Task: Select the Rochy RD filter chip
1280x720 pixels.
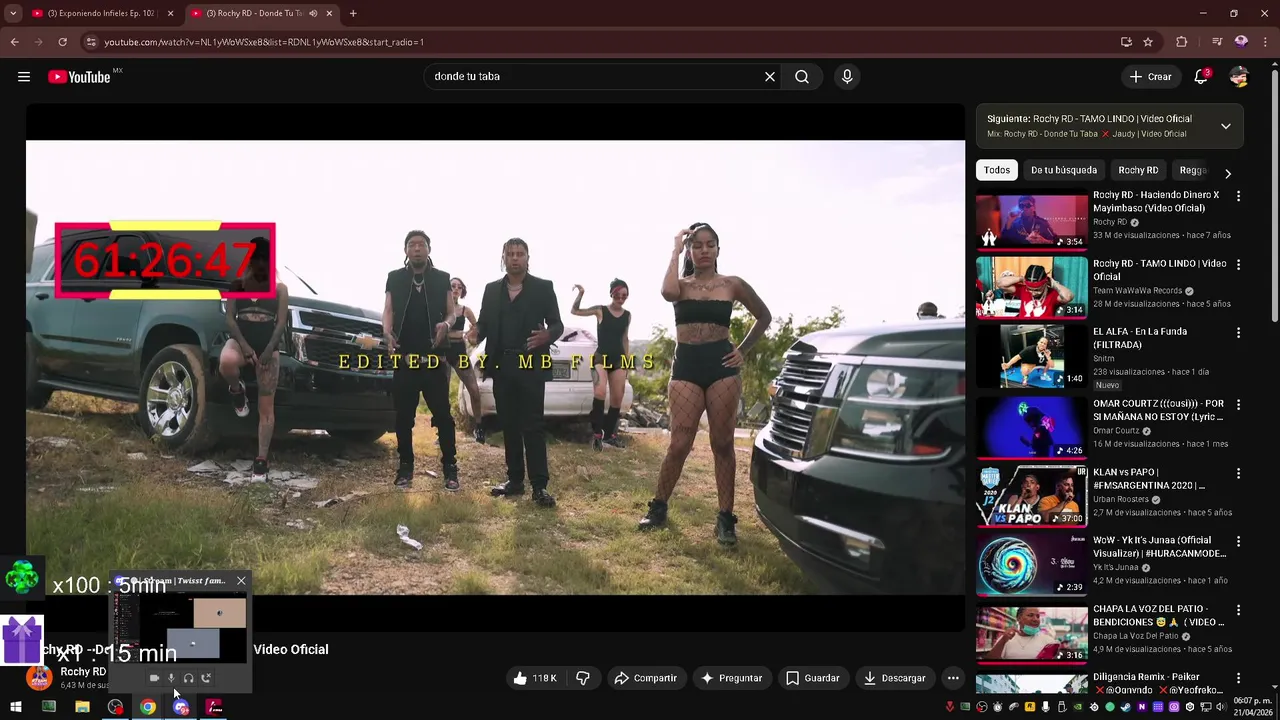Action: tap(1138, 170)
